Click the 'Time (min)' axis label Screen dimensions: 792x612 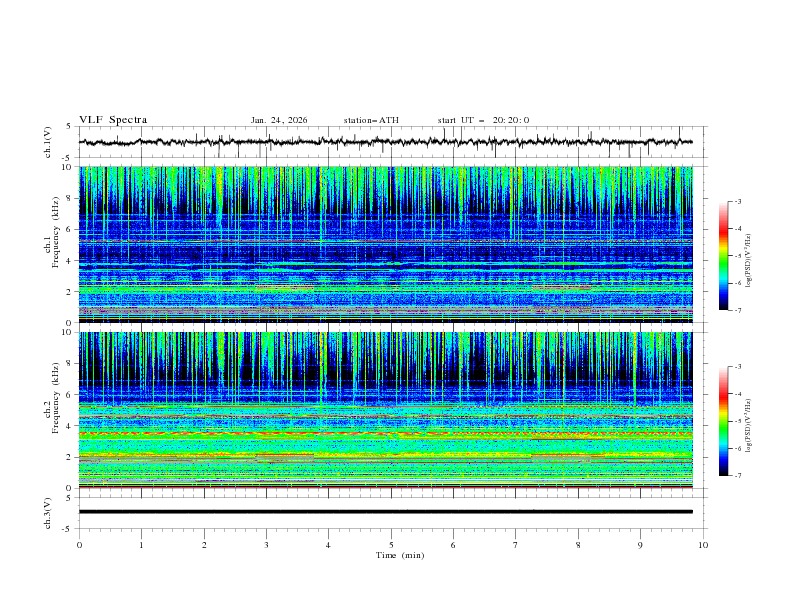click(400, 555)
